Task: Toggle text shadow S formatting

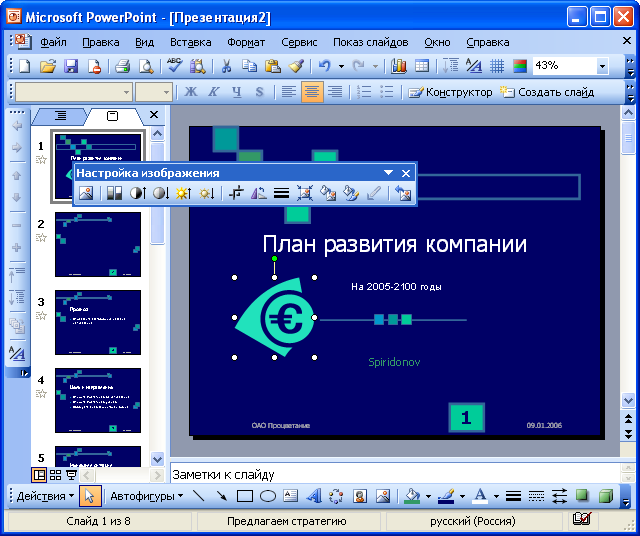Action: click(259, 92)
